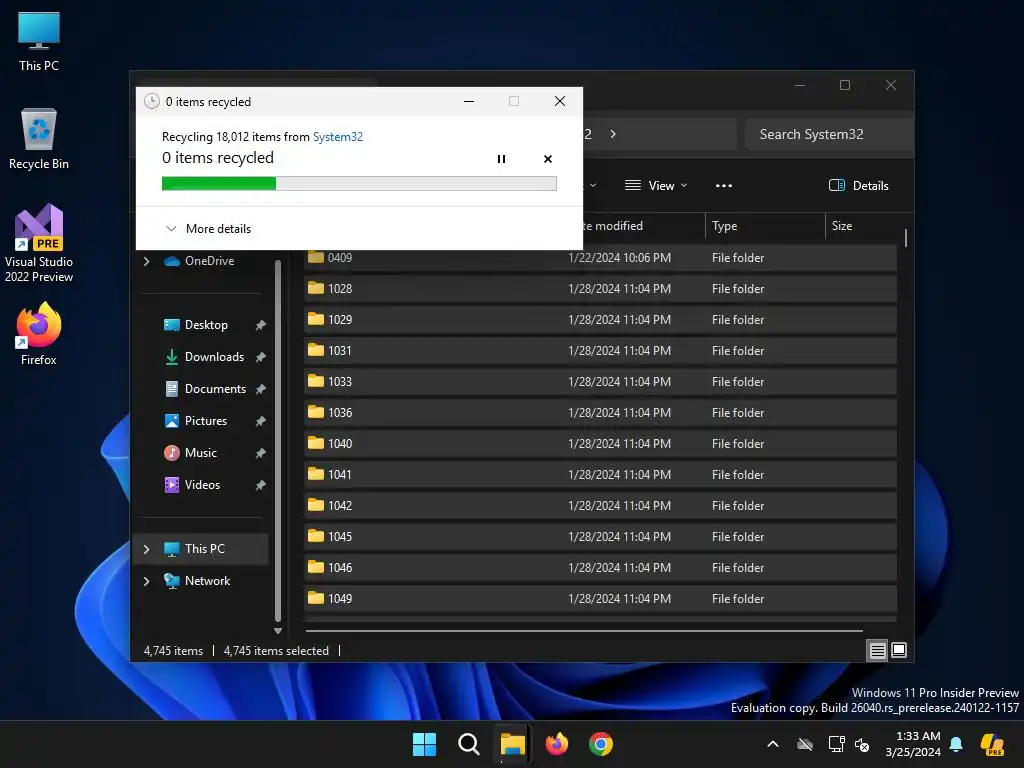Show hidden system tray icons

(x=773, y=744)
